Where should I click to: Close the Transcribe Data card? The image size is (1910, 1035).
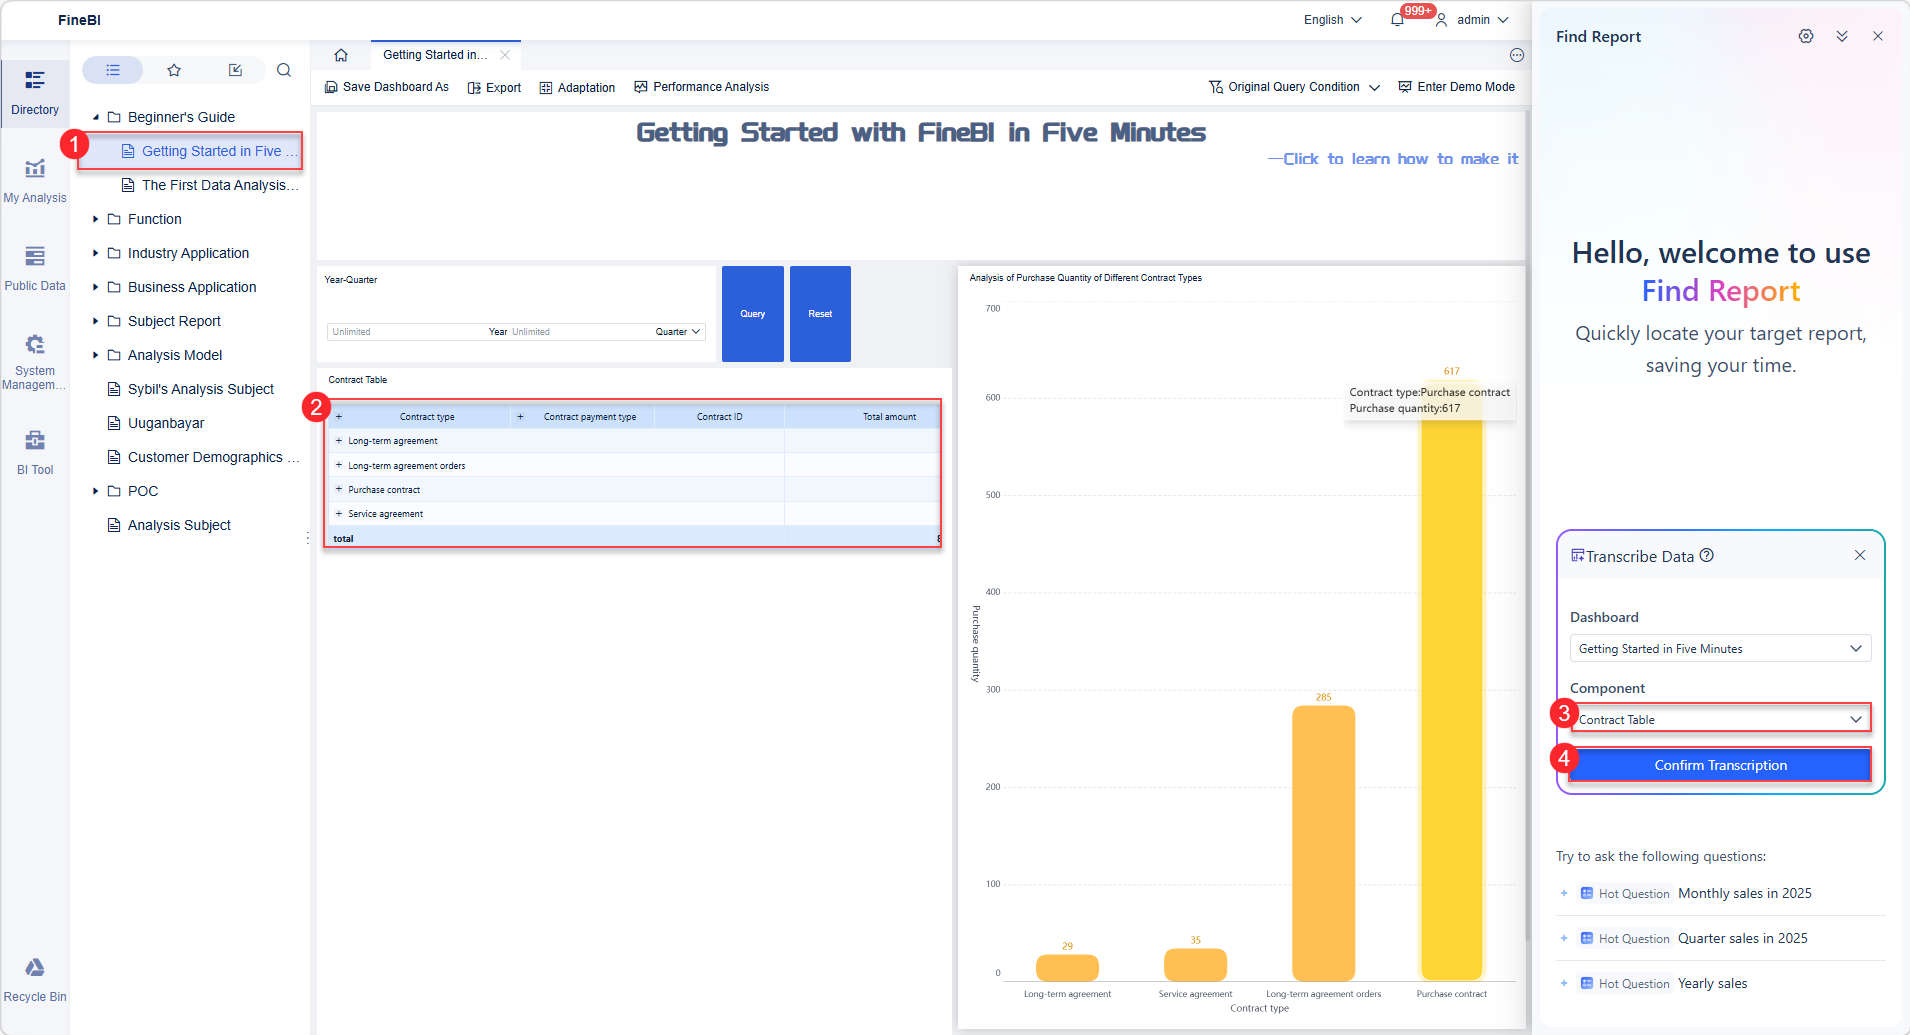pyautogui.click(x=1860, y=555)
